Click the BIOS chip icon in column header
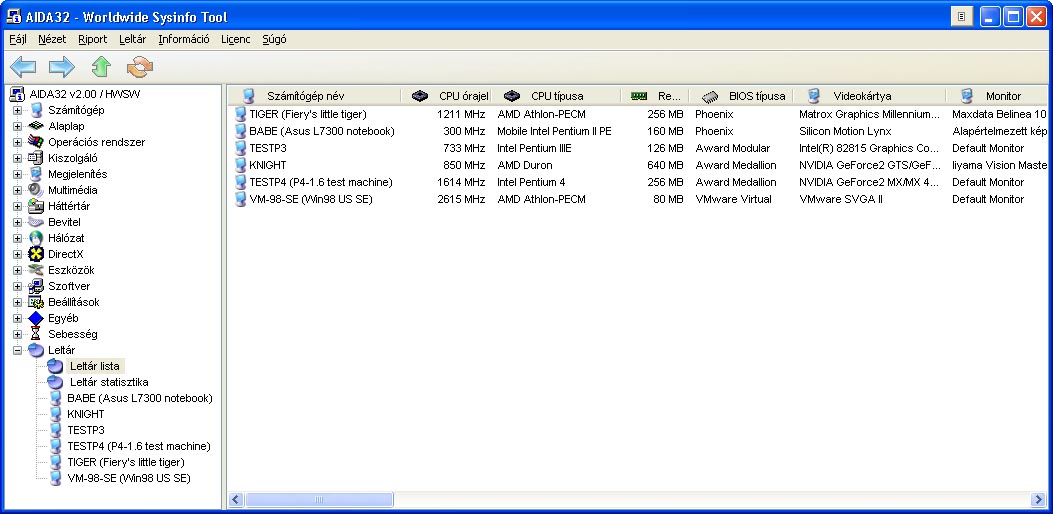Viewport: 1053px width, 514px height. [710, 96]
